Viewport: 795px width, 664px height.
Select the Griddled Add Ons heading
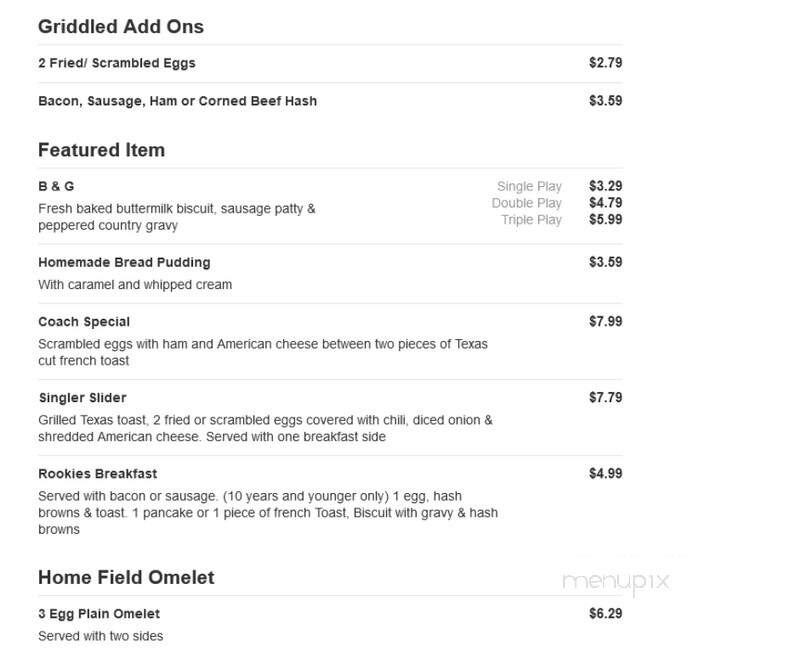click(121, 27)
